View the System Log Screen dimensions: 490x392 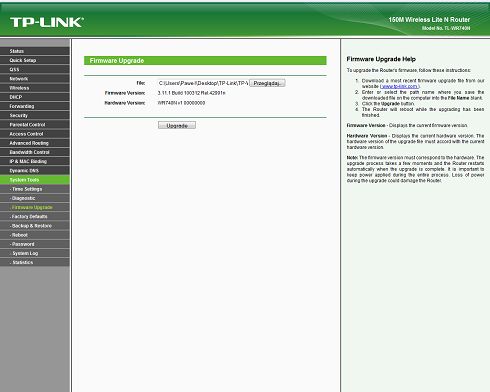point(35,253)
